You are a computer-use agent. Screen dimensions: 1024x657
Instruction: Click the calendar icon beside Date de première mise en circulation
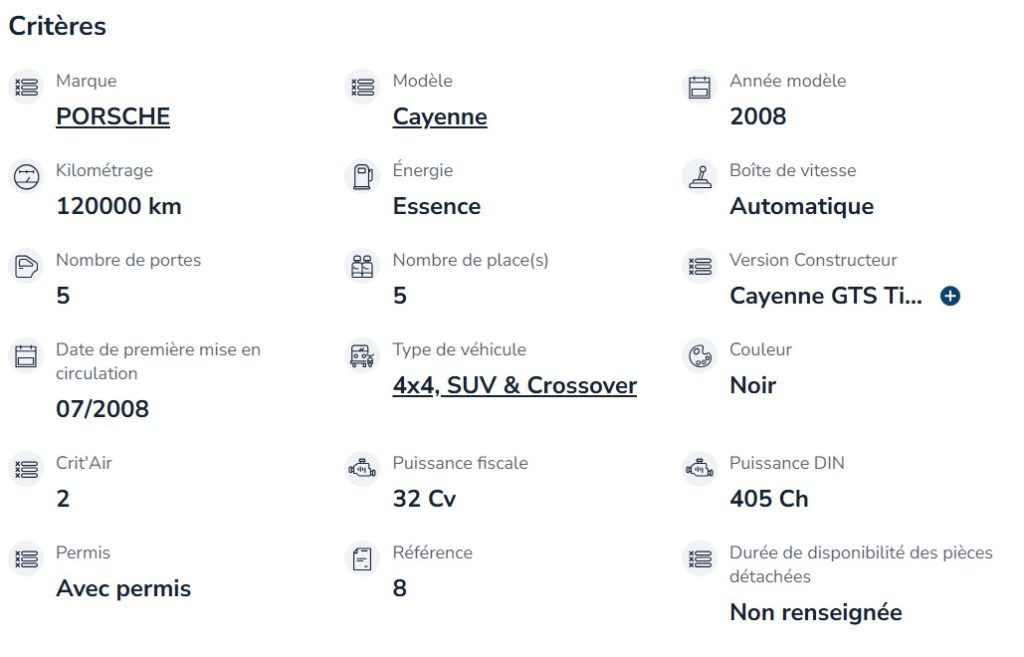click(27, 355)
